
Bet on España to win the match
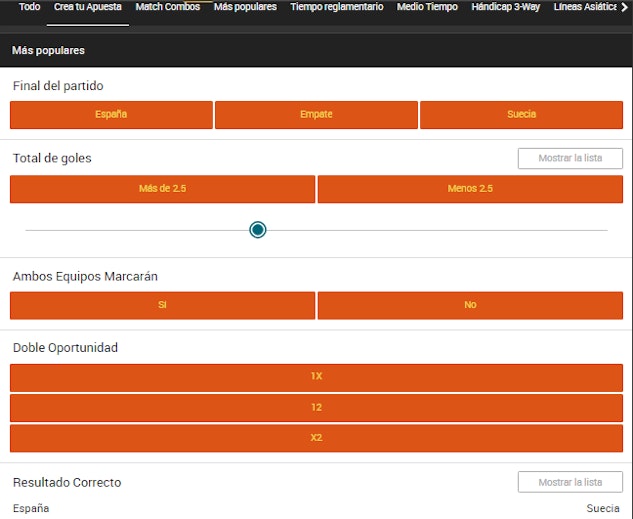[x=111, y=115]
